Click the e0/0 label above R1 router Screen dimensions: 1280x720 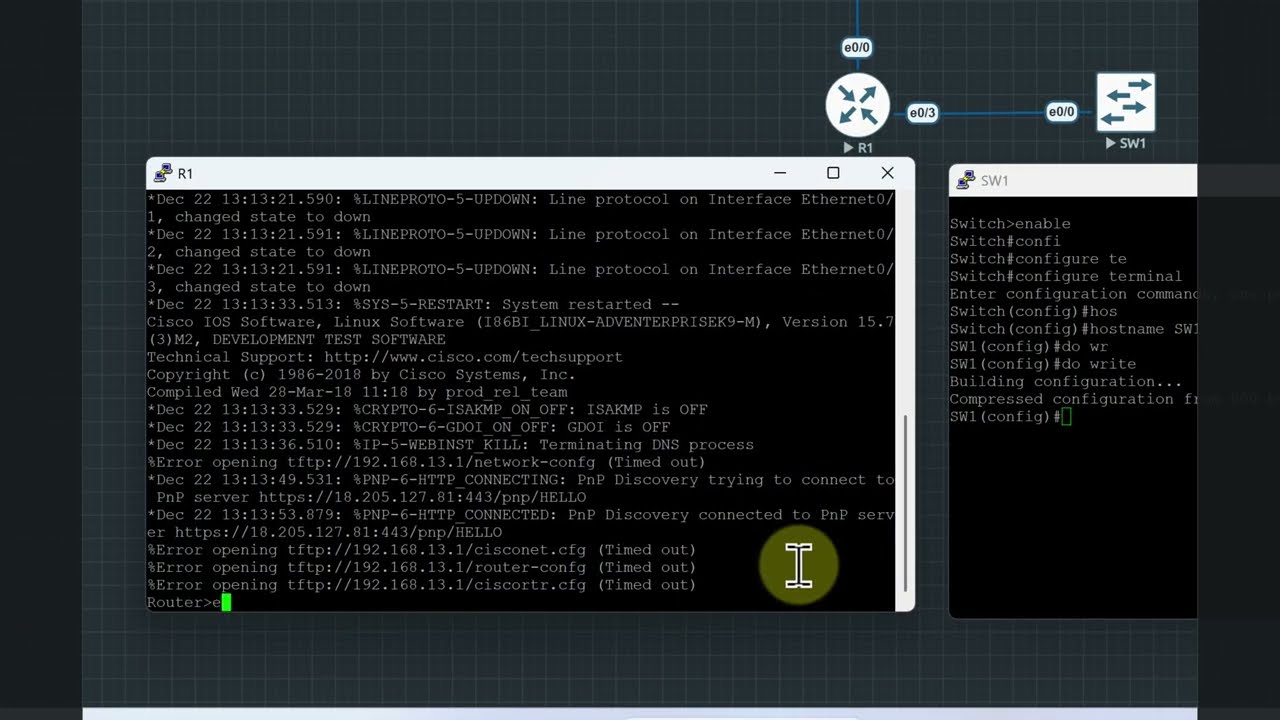tap(857, 47)
